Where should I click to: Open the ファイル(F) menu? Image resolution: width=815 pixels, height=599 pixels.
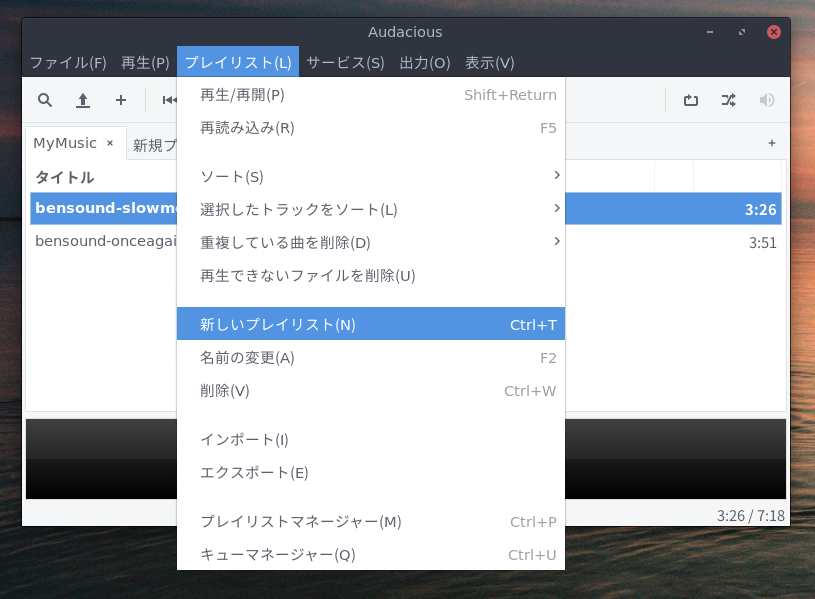coord(68,63)
